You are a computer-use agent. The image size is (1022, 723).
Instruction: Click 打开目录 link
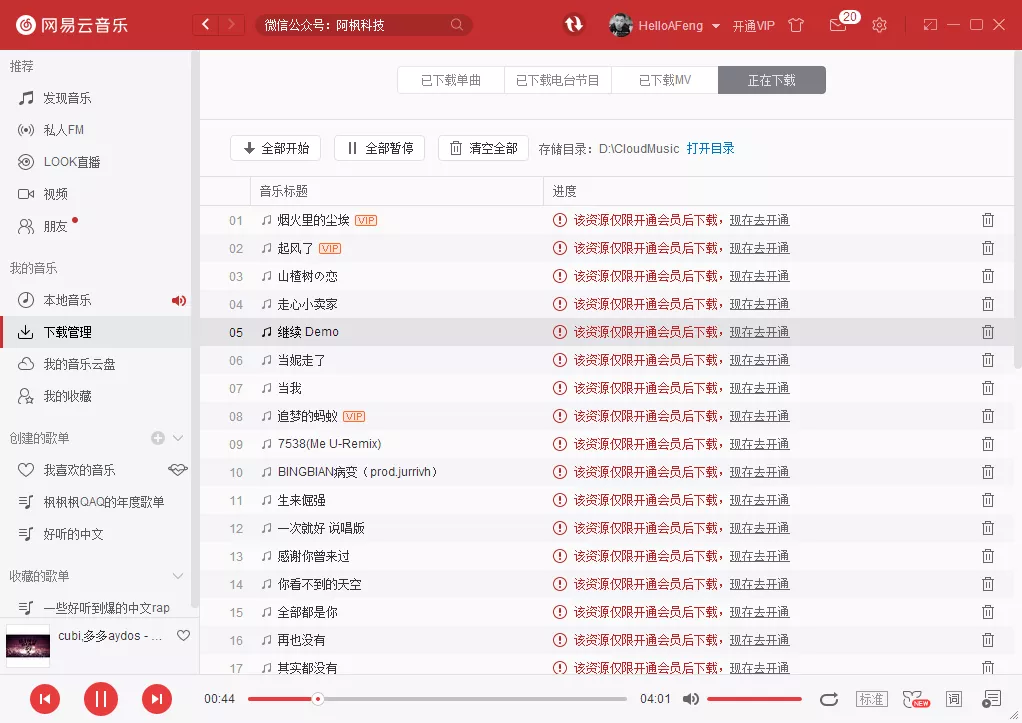[x=710, y=149]
